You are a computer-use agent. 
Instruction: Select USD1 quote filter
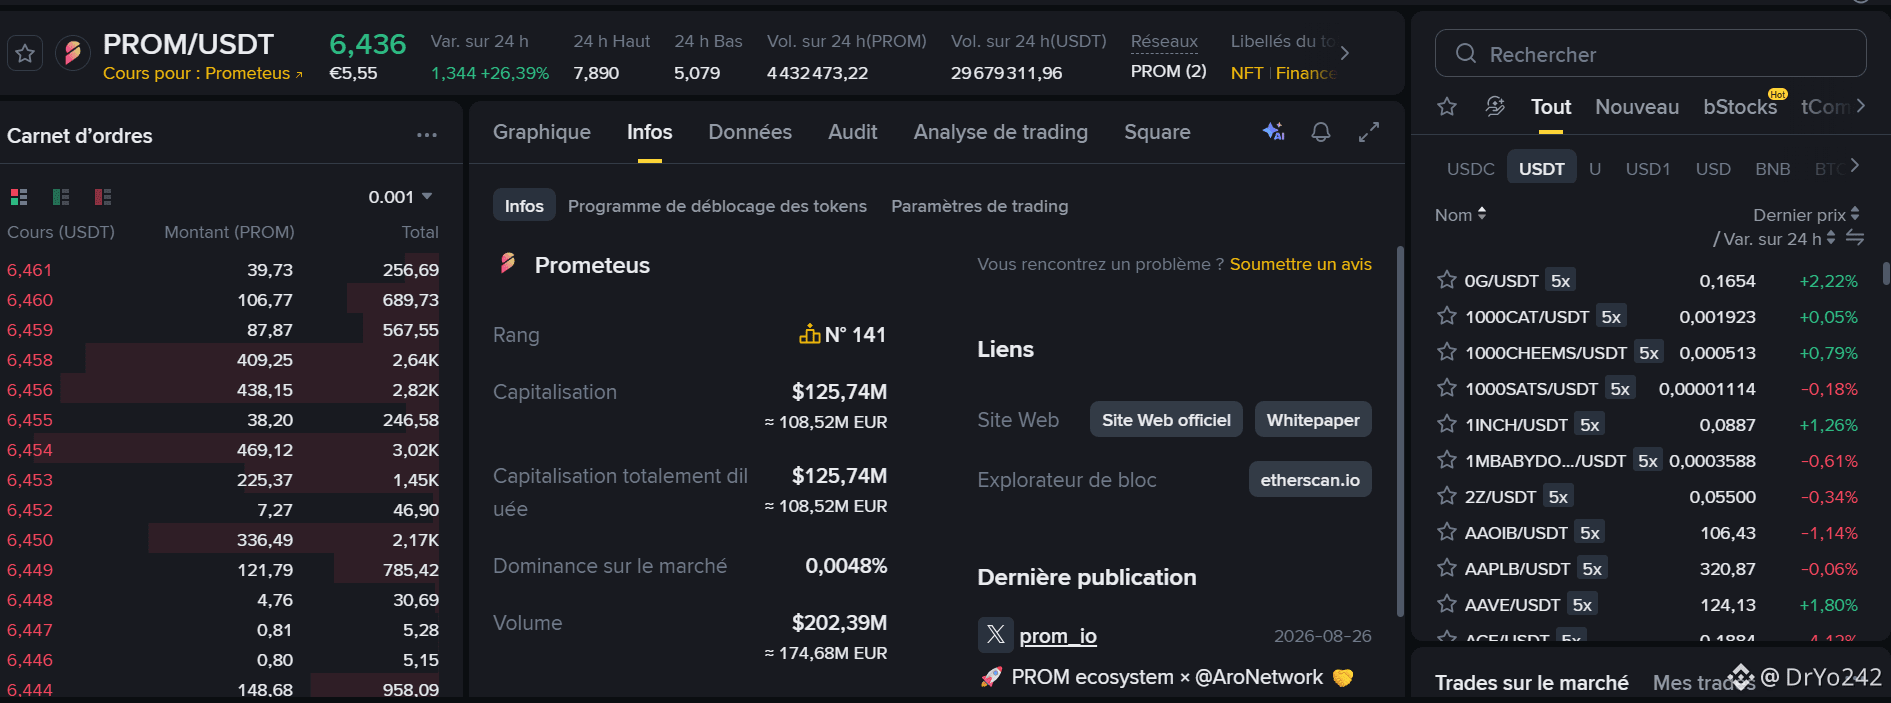(x=1648, y=169)
